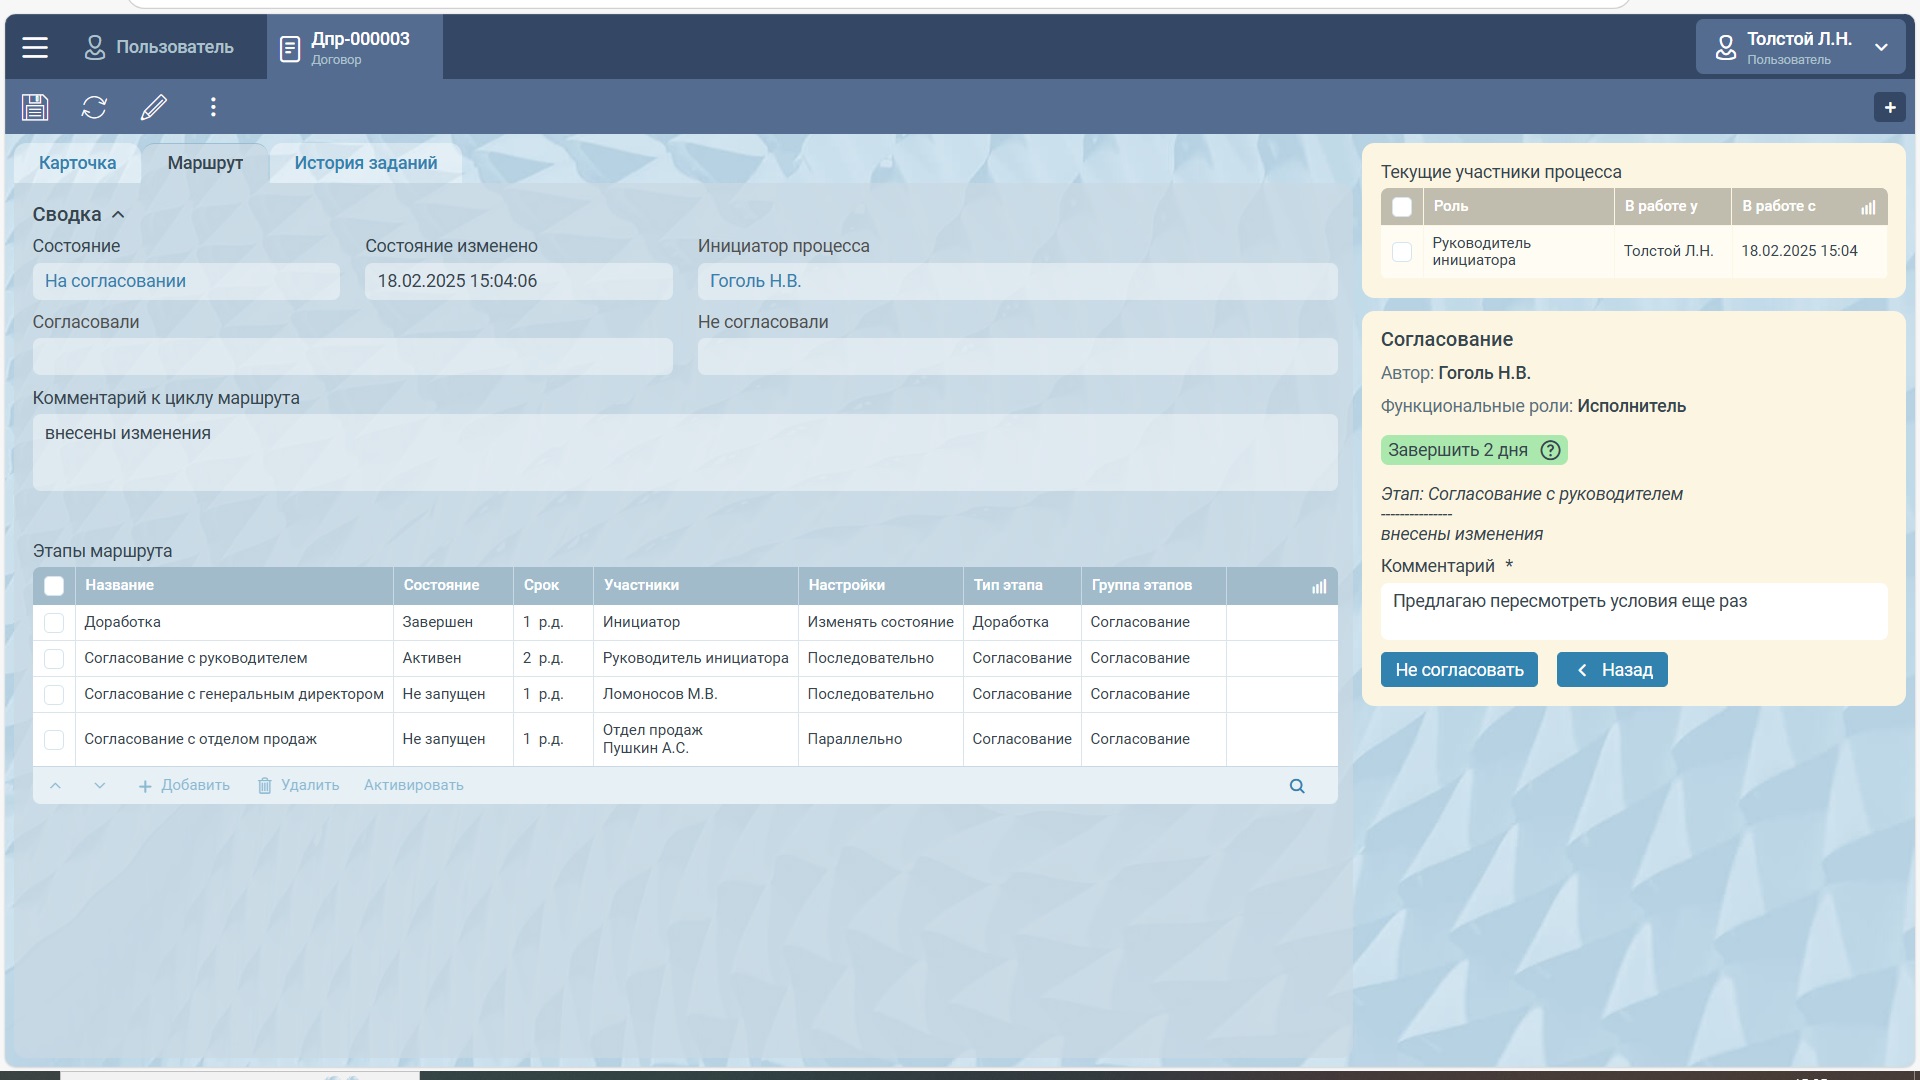Click the Гоголь Н.В. initiator link

click(x=755, y=281)
